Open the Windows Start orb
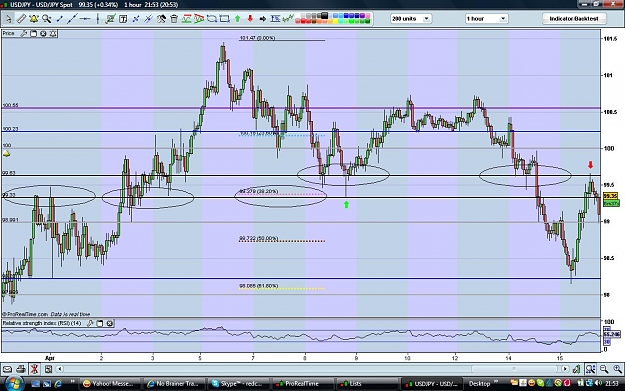The image size is (625, 391). tap(14, 384)
